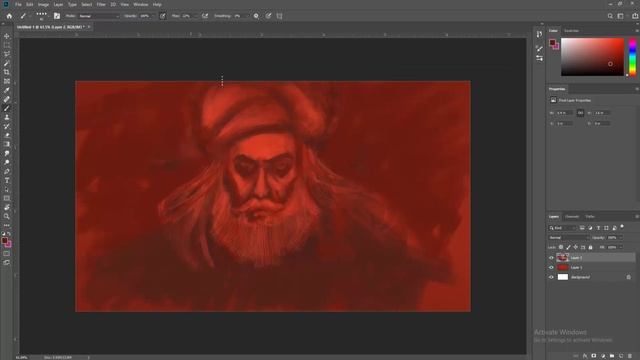The height and width of the screenshot is (360, 640).
Task: Click Create adjustment layer icon
Action: tap(603, 356)
